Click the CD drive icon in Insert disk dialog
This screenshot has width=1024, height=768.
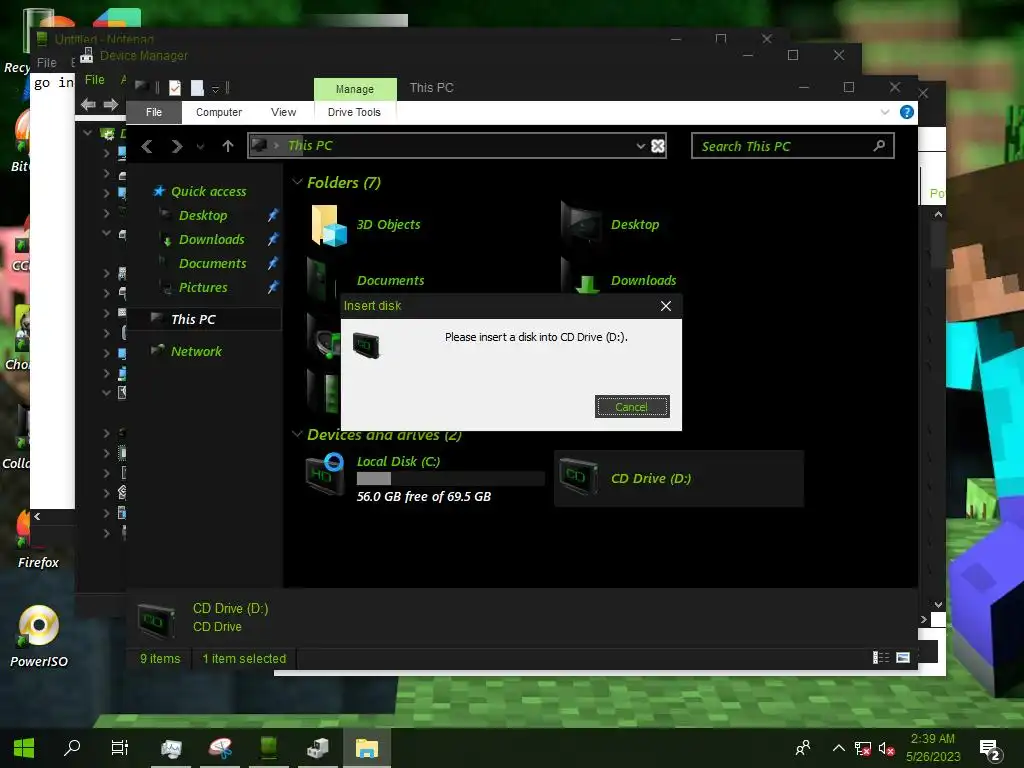tap(366, 345)
